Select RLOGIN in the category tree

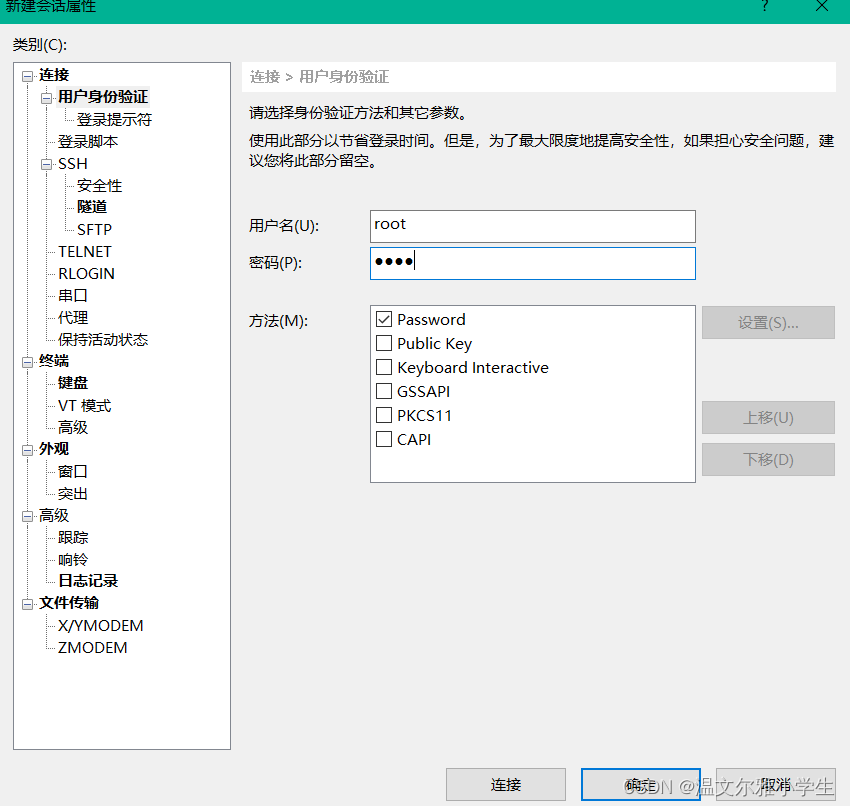pyautogui.click(x=86, y=274)
